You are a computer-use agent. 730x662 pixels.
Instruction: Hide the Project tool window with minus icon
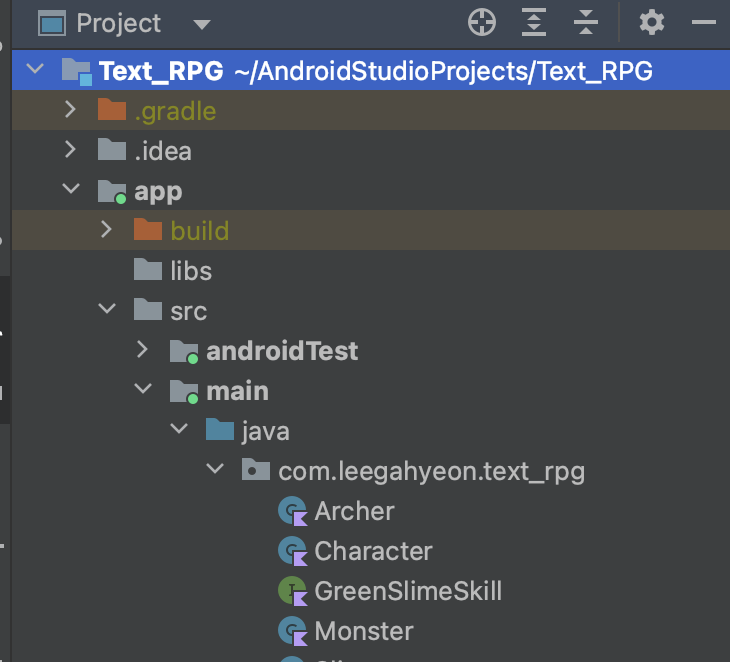point(703,22)
